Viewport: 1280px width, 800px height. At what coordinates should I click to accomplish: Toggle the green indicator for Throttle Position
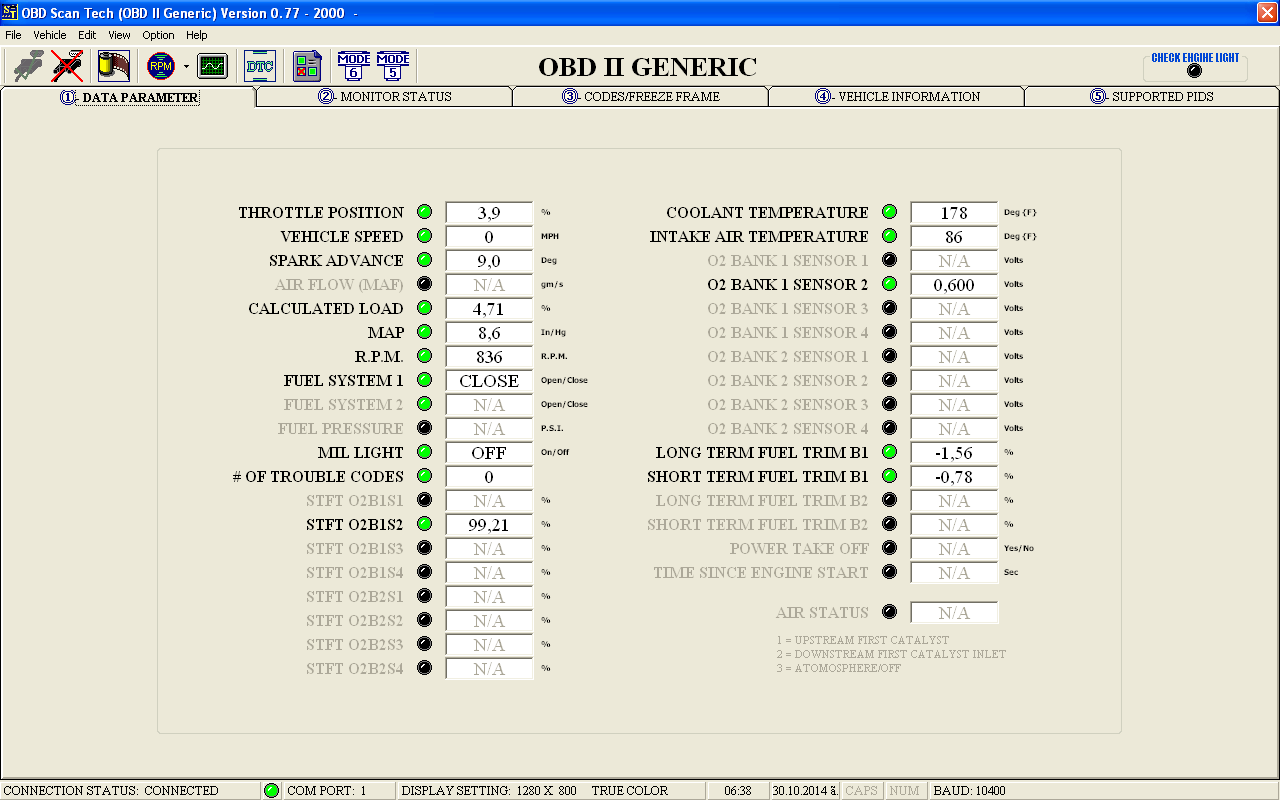(x=424, y=212)
